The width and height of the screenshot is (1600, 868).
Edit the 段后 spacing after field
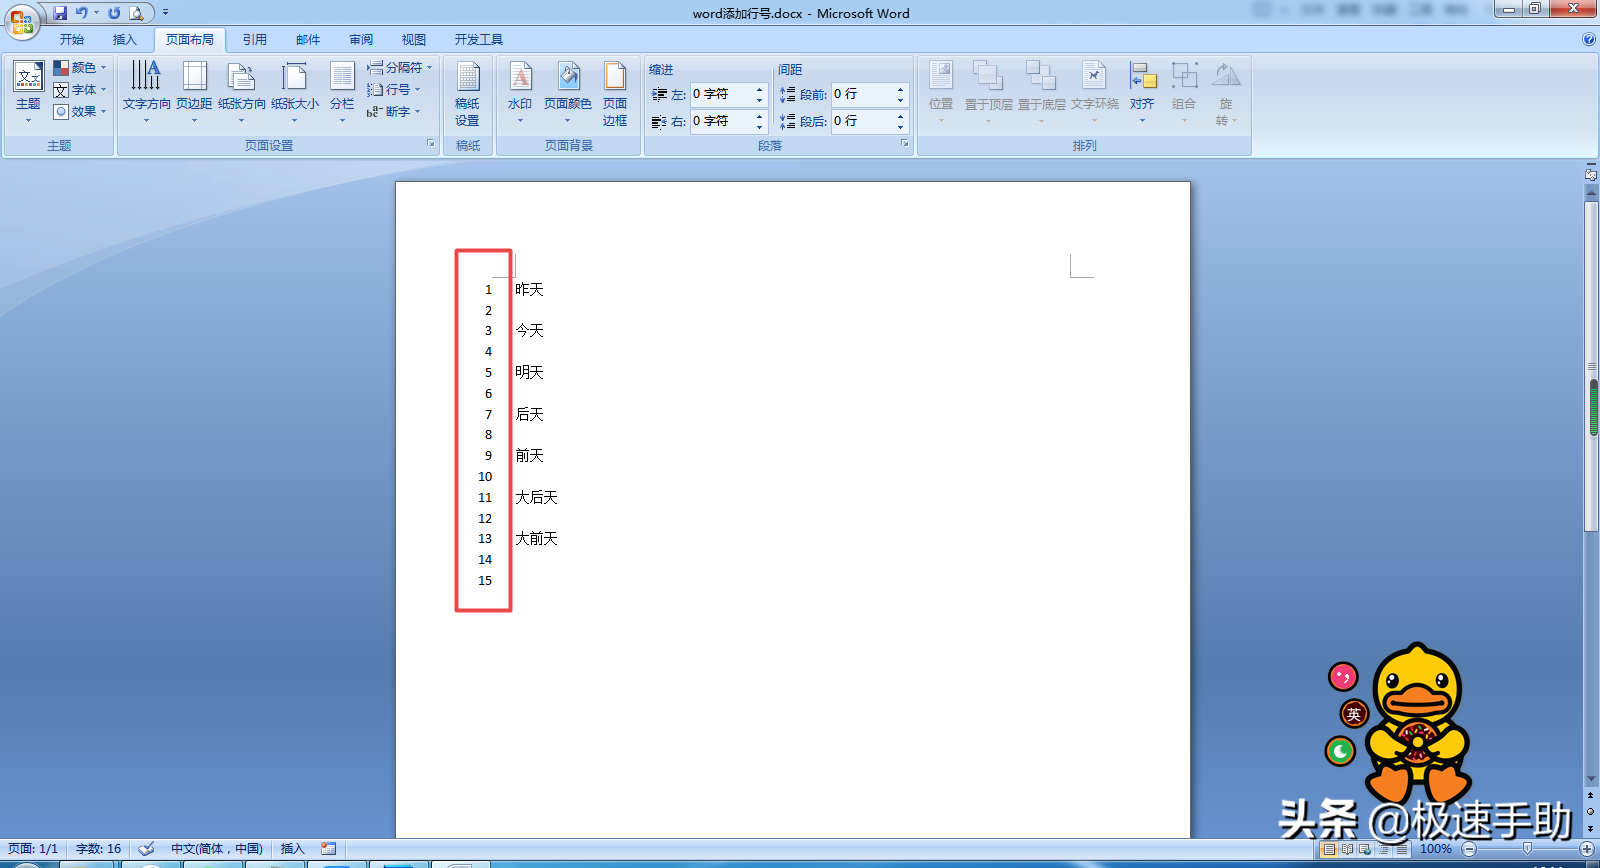[x=862, y=121]
